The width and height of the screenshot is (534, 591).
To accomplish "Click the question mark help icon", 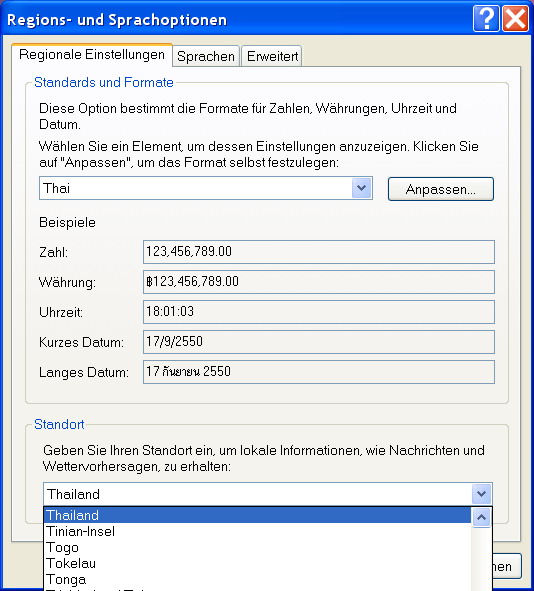I will (x=486, y=18).
